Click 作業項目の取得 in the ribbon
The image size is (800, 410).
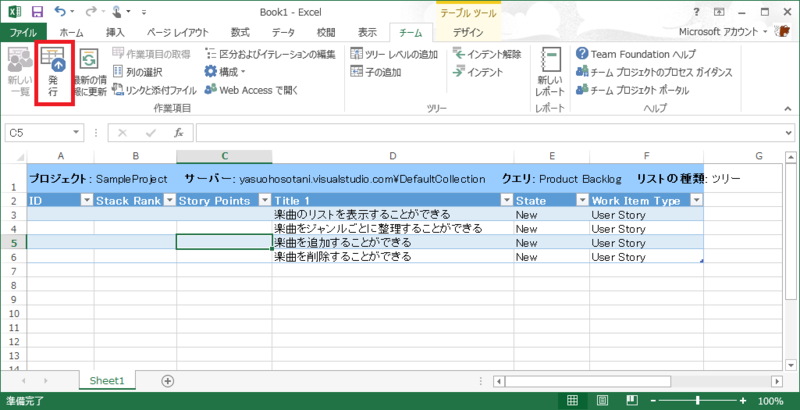pyautogui.click(x=151, y=54)
